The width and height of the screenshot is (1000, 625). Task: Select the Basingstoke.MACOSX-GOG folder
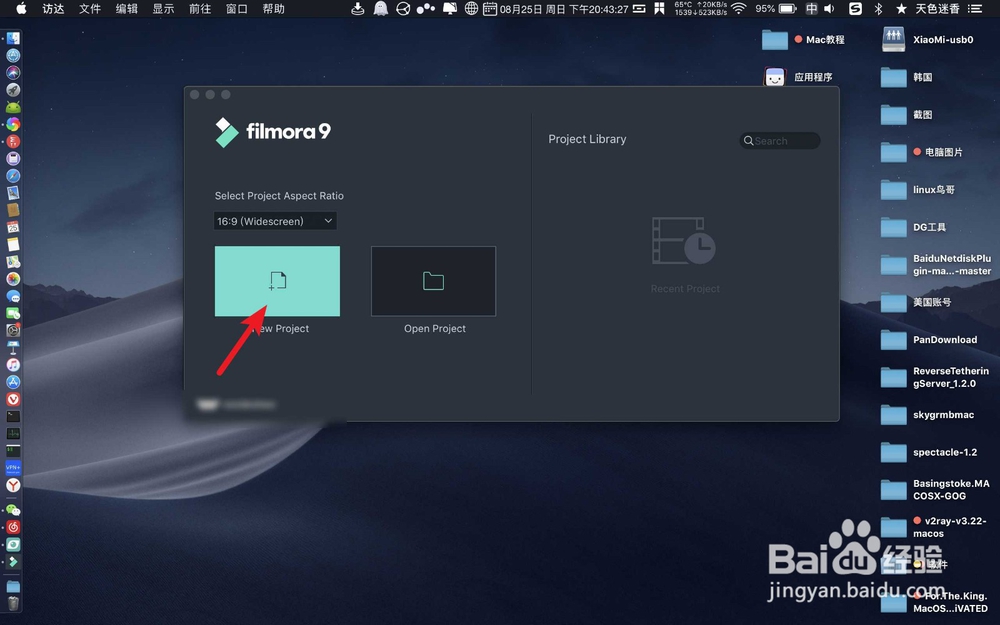[x=936, y=490]
